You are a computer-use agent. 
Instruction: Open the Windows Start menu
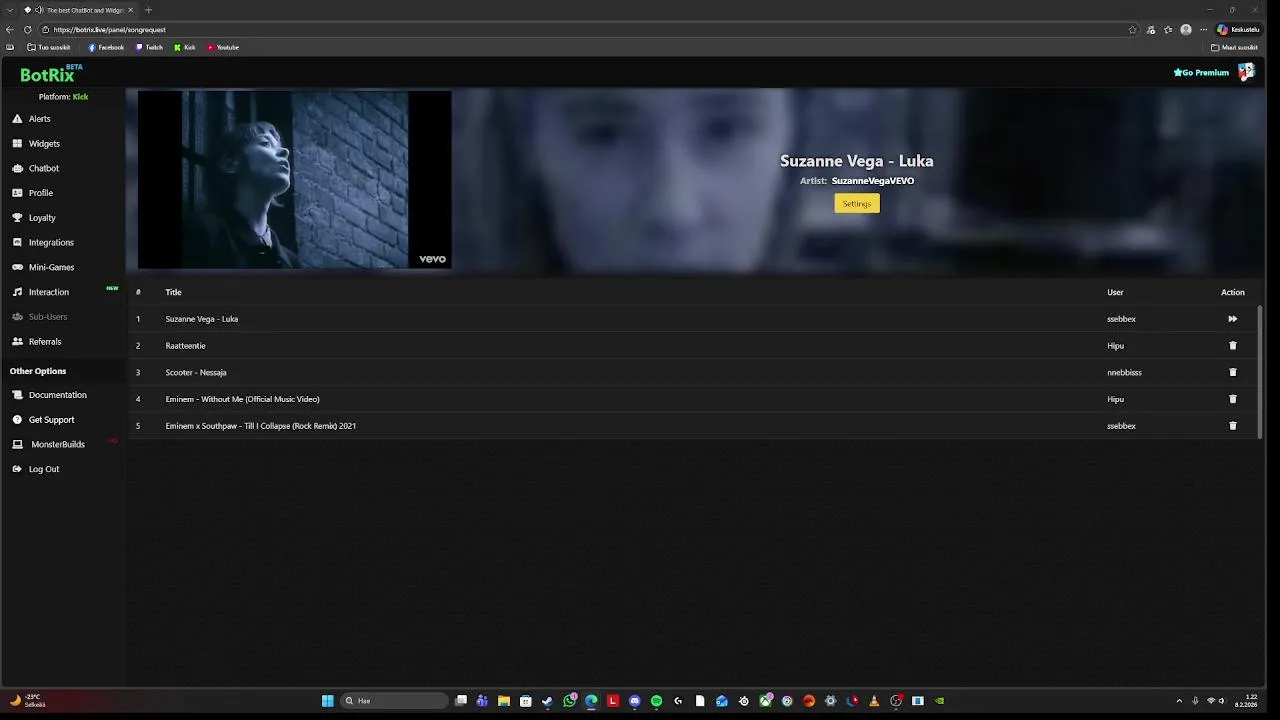pyautogui.click(x=327, y=701)
